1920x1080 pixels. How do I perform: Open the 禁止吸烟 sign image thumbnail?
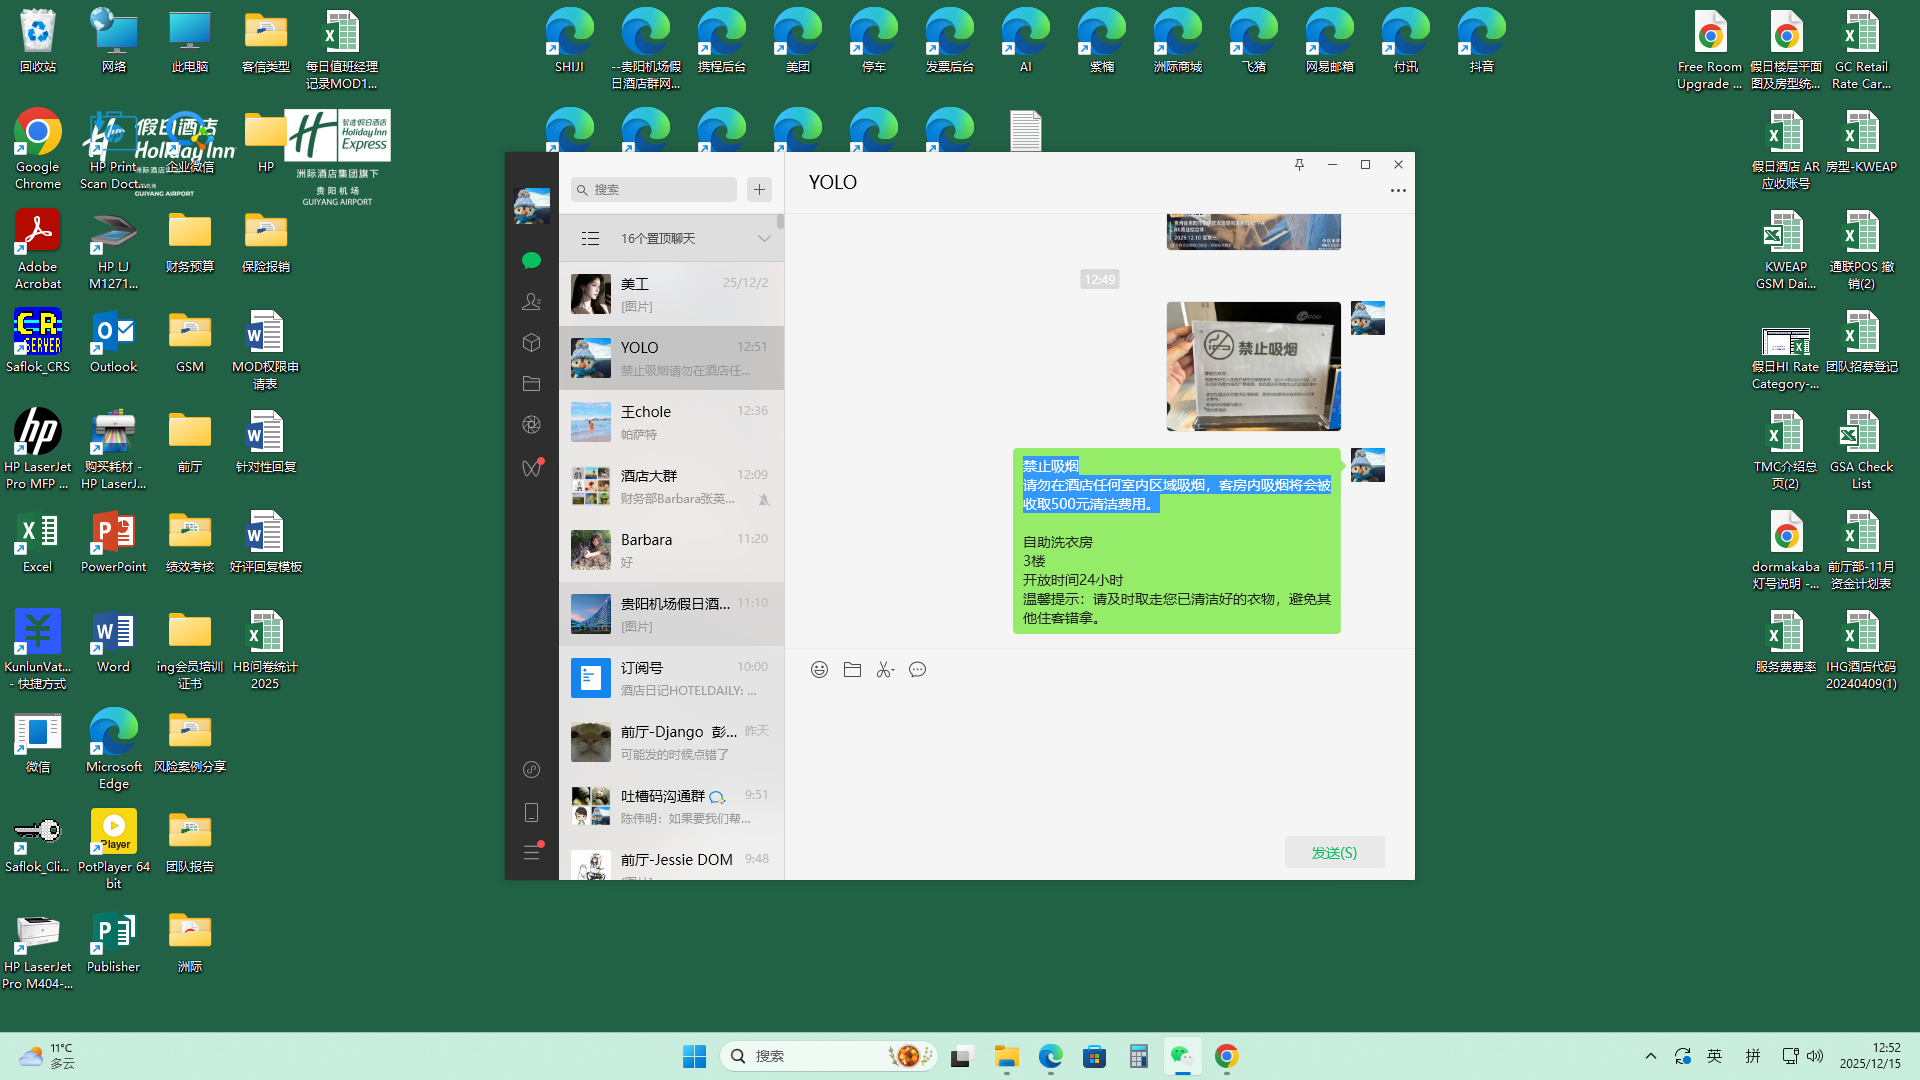1253,366
